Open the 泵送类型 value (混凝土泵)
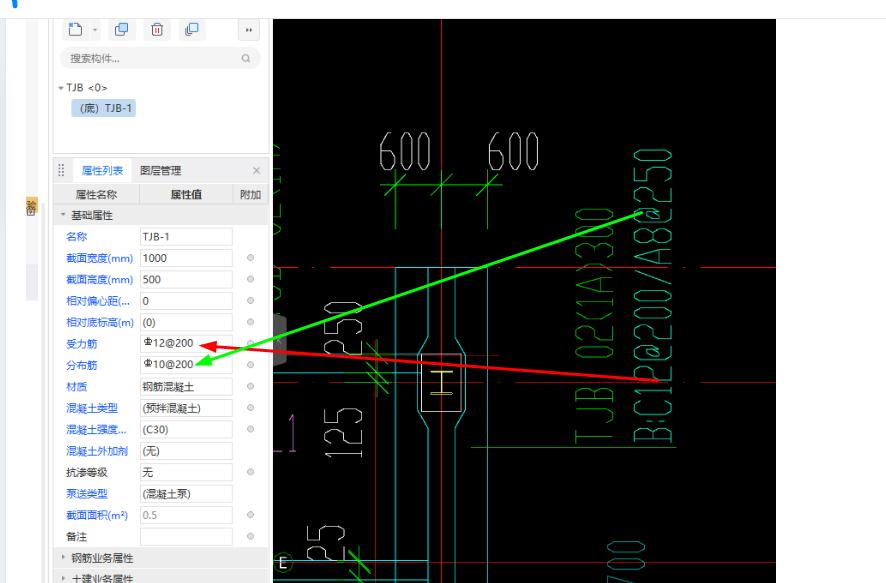886x583 pixels. click(186, 494)
